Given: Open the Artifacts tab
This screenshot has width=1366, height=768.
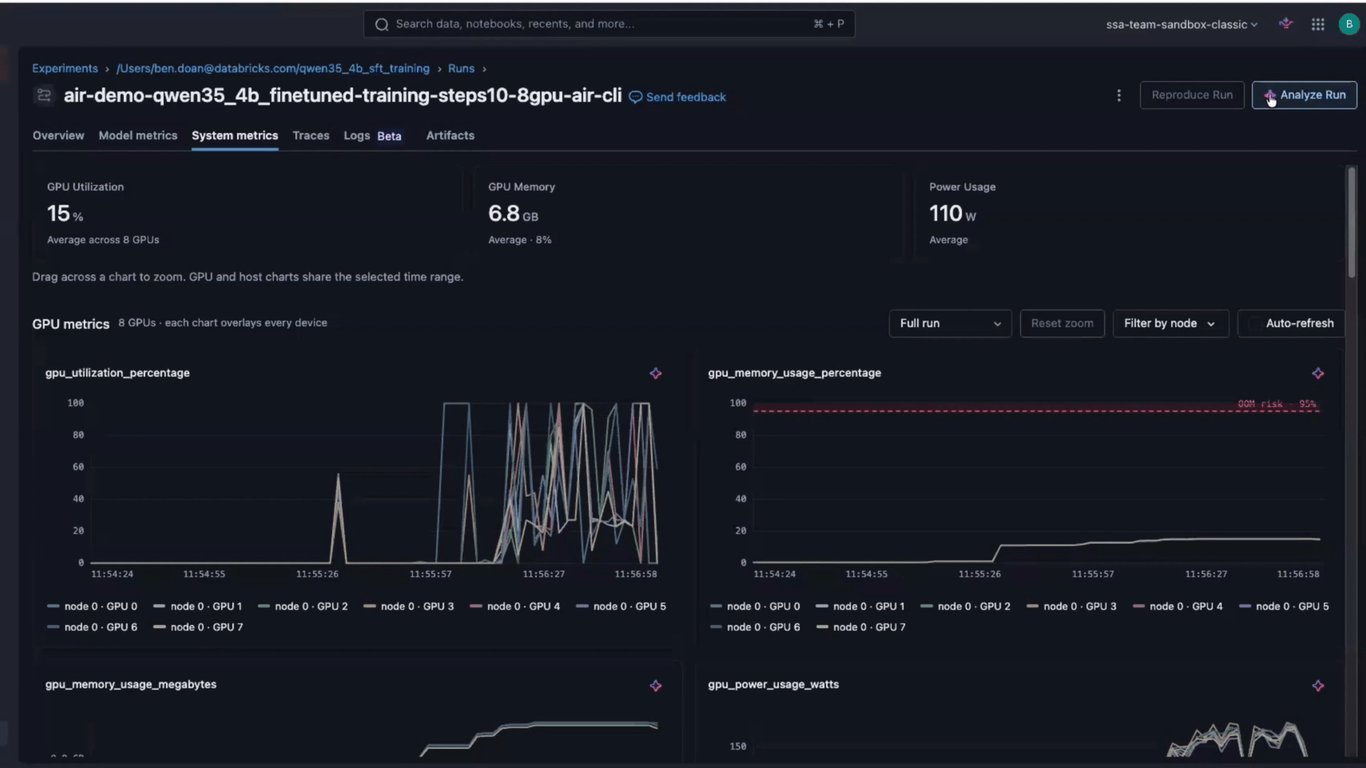Looking at the screenshot, I should click(x=450, y=135).
